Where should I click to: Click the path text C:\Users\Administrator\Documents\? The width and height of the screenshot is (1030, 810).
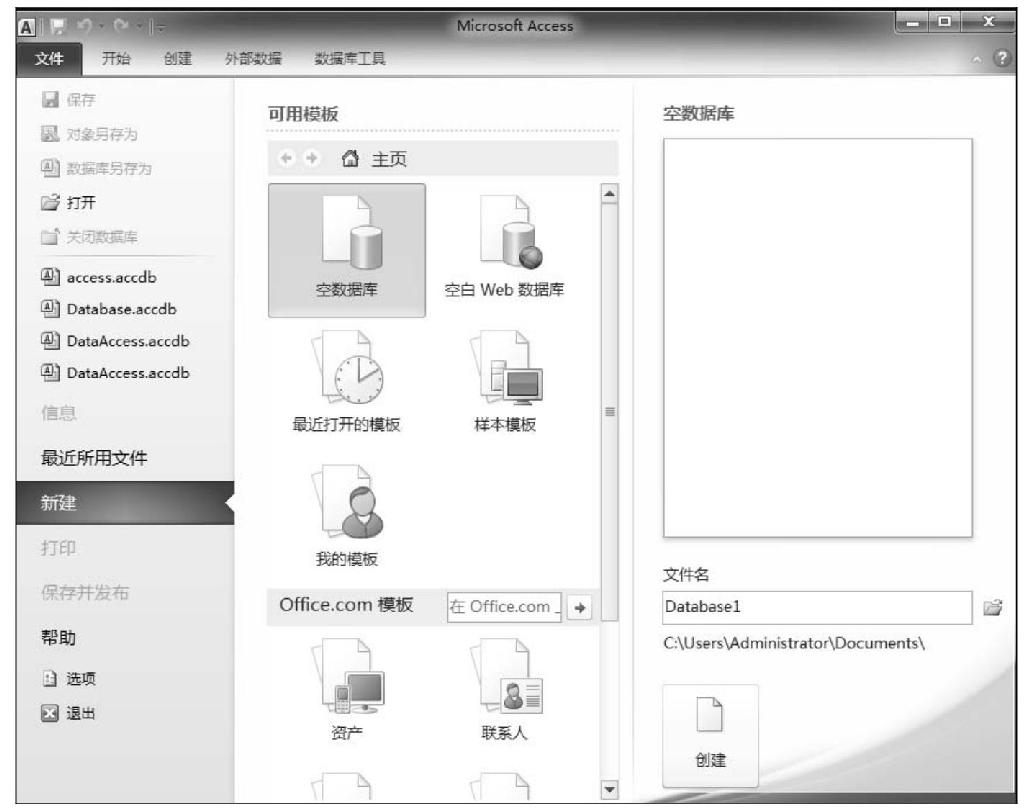coord(794,643)
